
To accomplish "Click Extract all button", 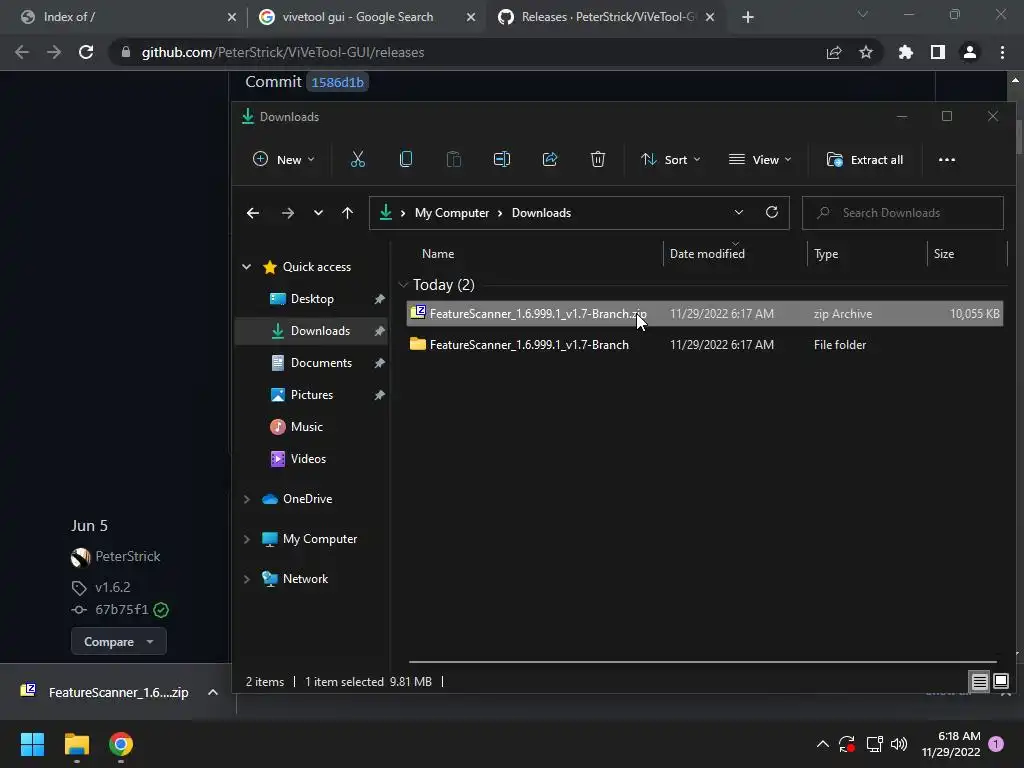I will [x=865, y=159].
